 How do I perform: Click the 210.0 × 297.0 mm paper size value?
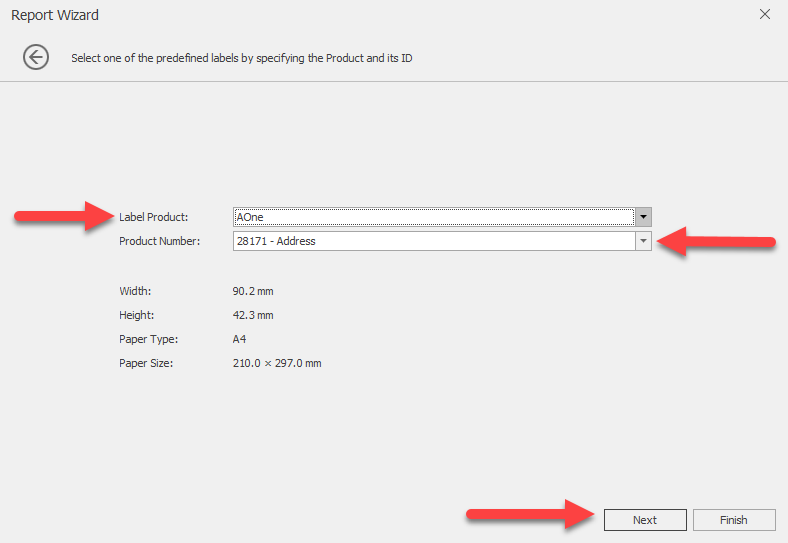(277, 363)
